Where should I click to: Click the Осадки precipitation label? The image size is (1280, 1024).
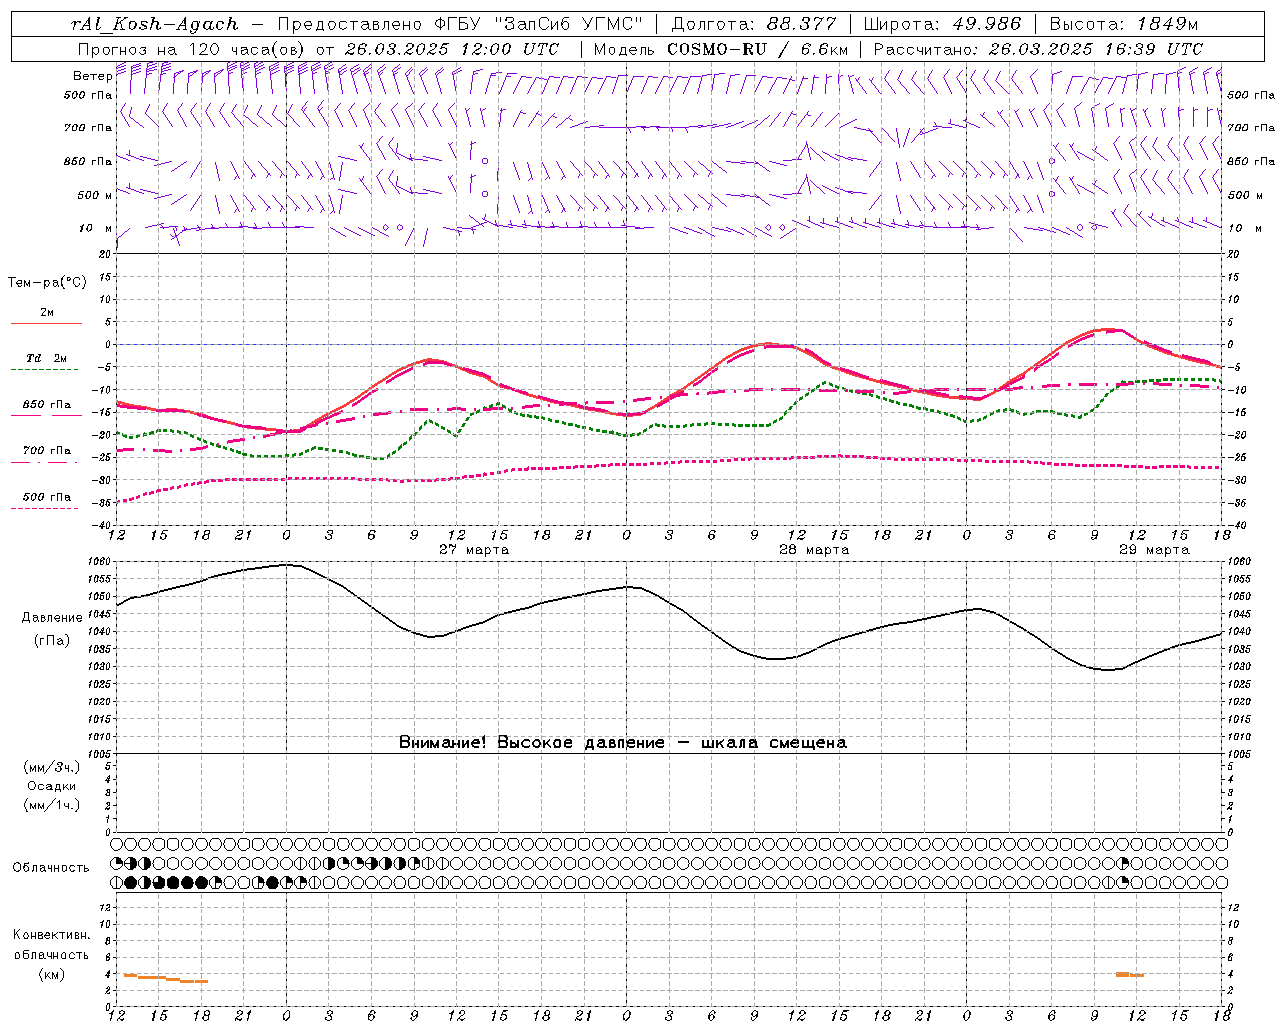[x=52, y=786]
